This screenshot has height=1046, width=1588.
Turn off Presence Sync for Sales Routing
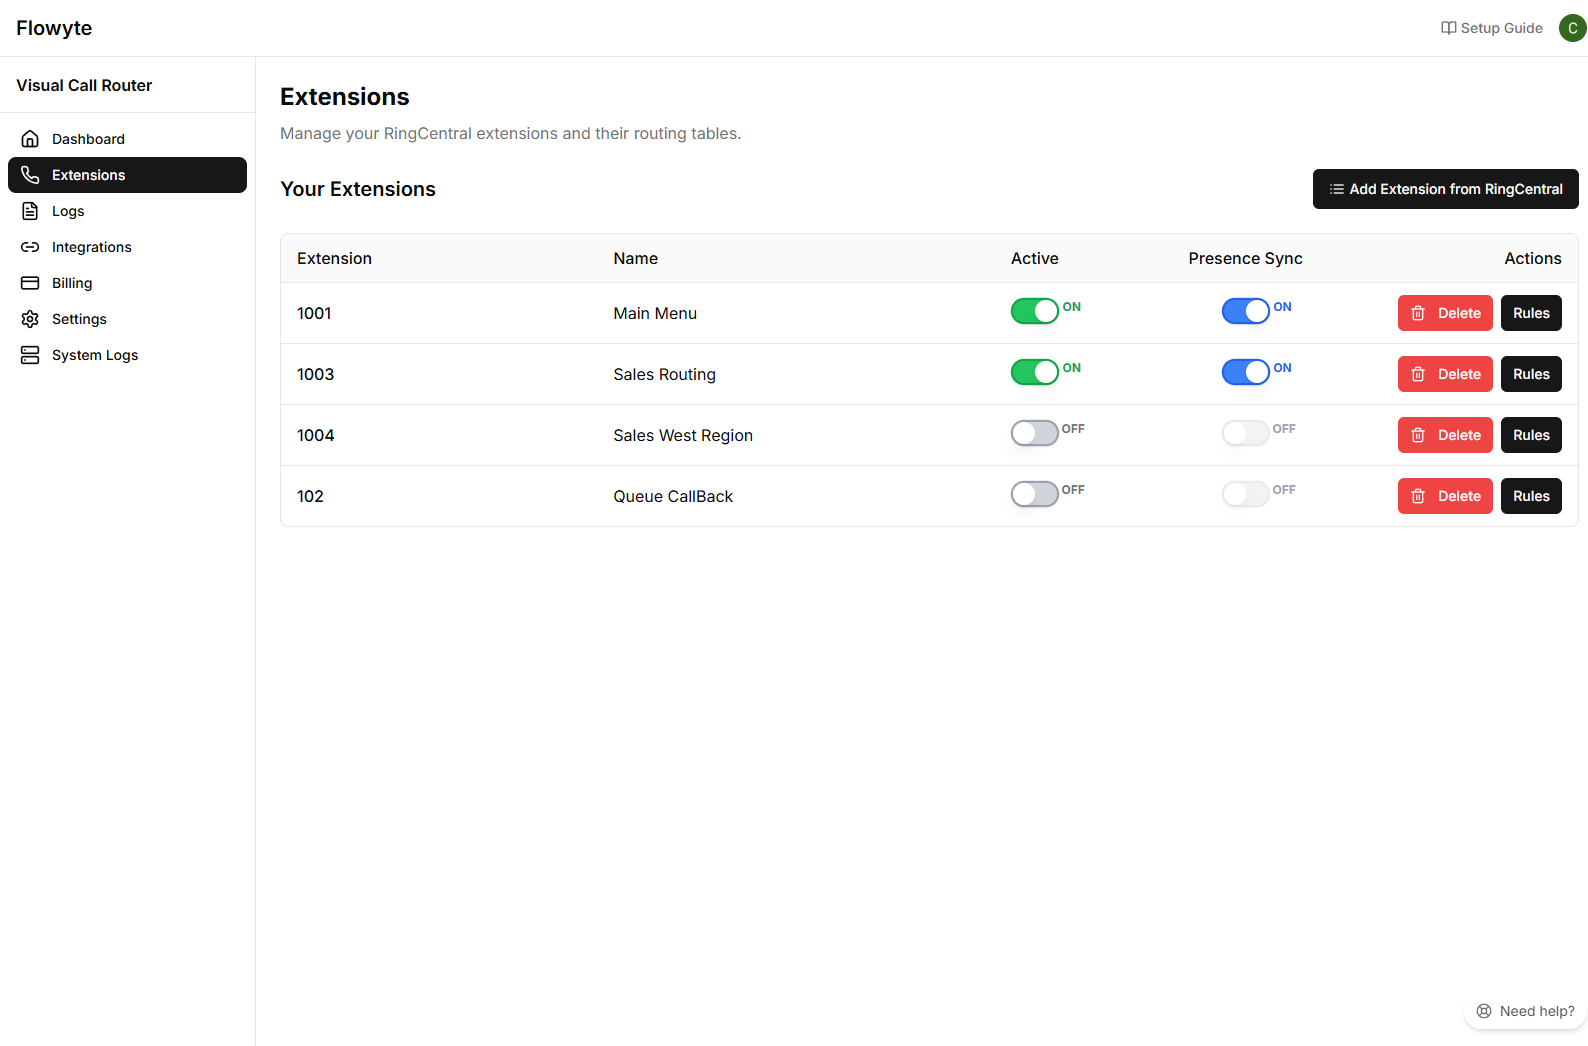pyautogui.click(x=1245, y=372)
